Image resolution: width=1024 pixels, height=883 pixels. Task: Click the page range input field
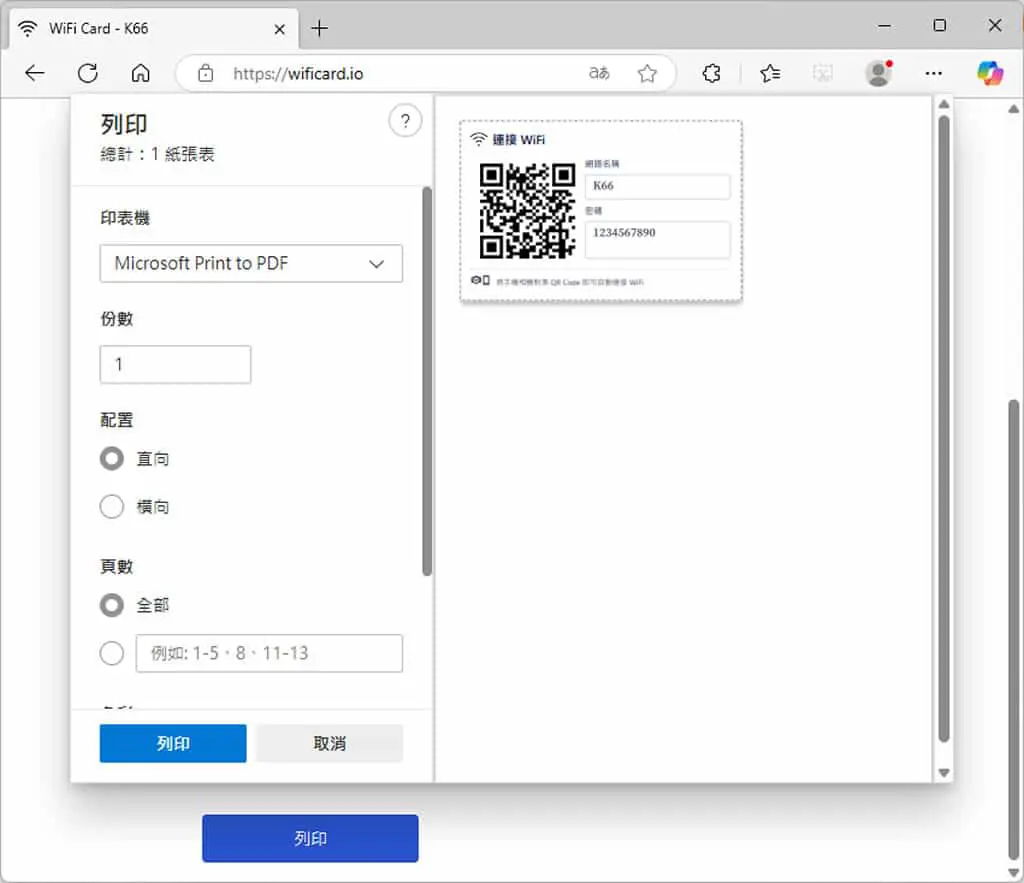click(x=269, y=653)
